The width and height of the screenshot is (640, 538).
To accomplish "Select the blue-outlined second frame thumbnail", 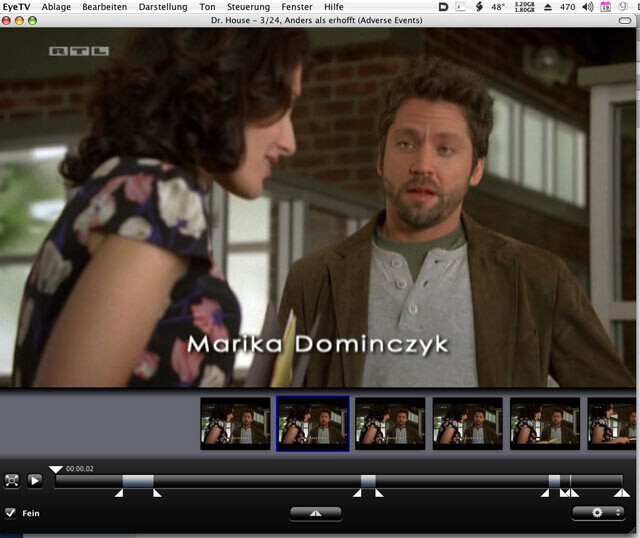I will point(313,424).
